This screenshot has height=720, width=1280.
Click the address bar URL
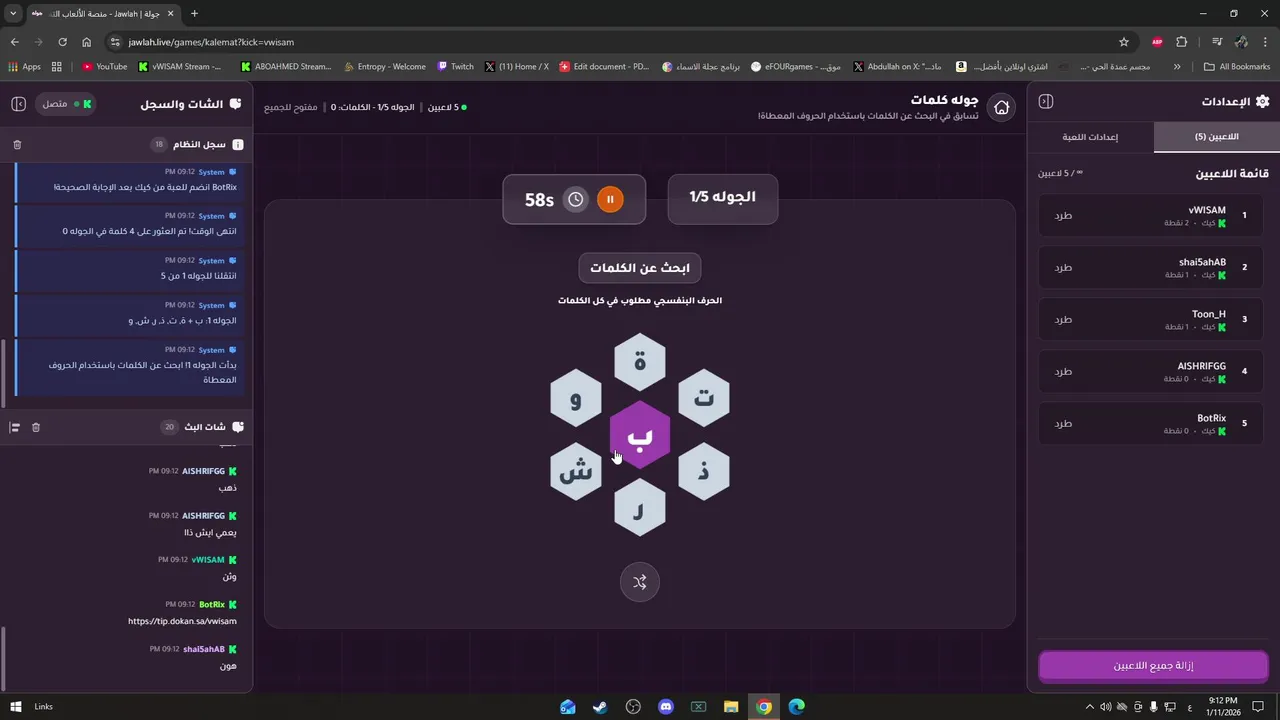click(211, 42)
